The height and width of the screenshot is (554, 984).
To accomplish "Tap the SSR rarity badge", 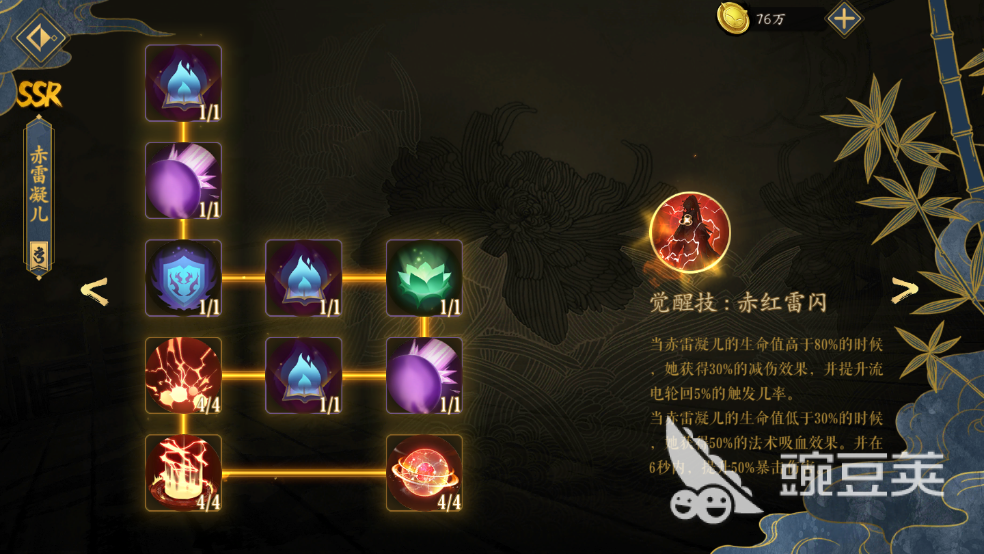I will [x=40, y=94].
